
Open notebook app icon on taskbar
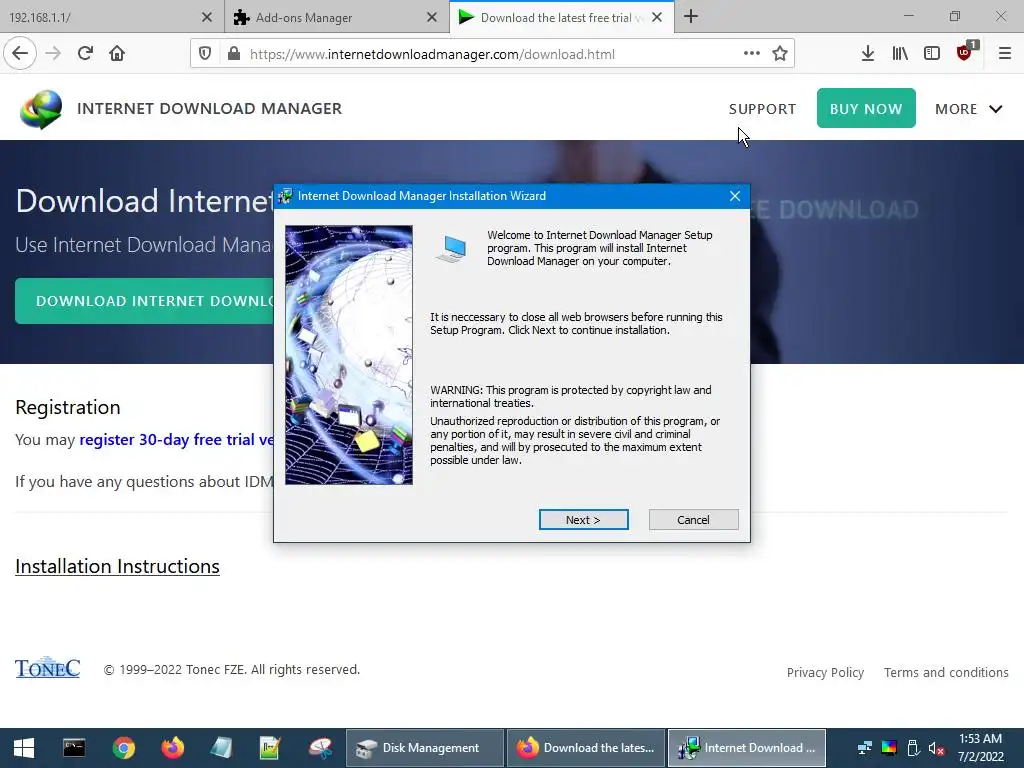click(x=221, y=748)
